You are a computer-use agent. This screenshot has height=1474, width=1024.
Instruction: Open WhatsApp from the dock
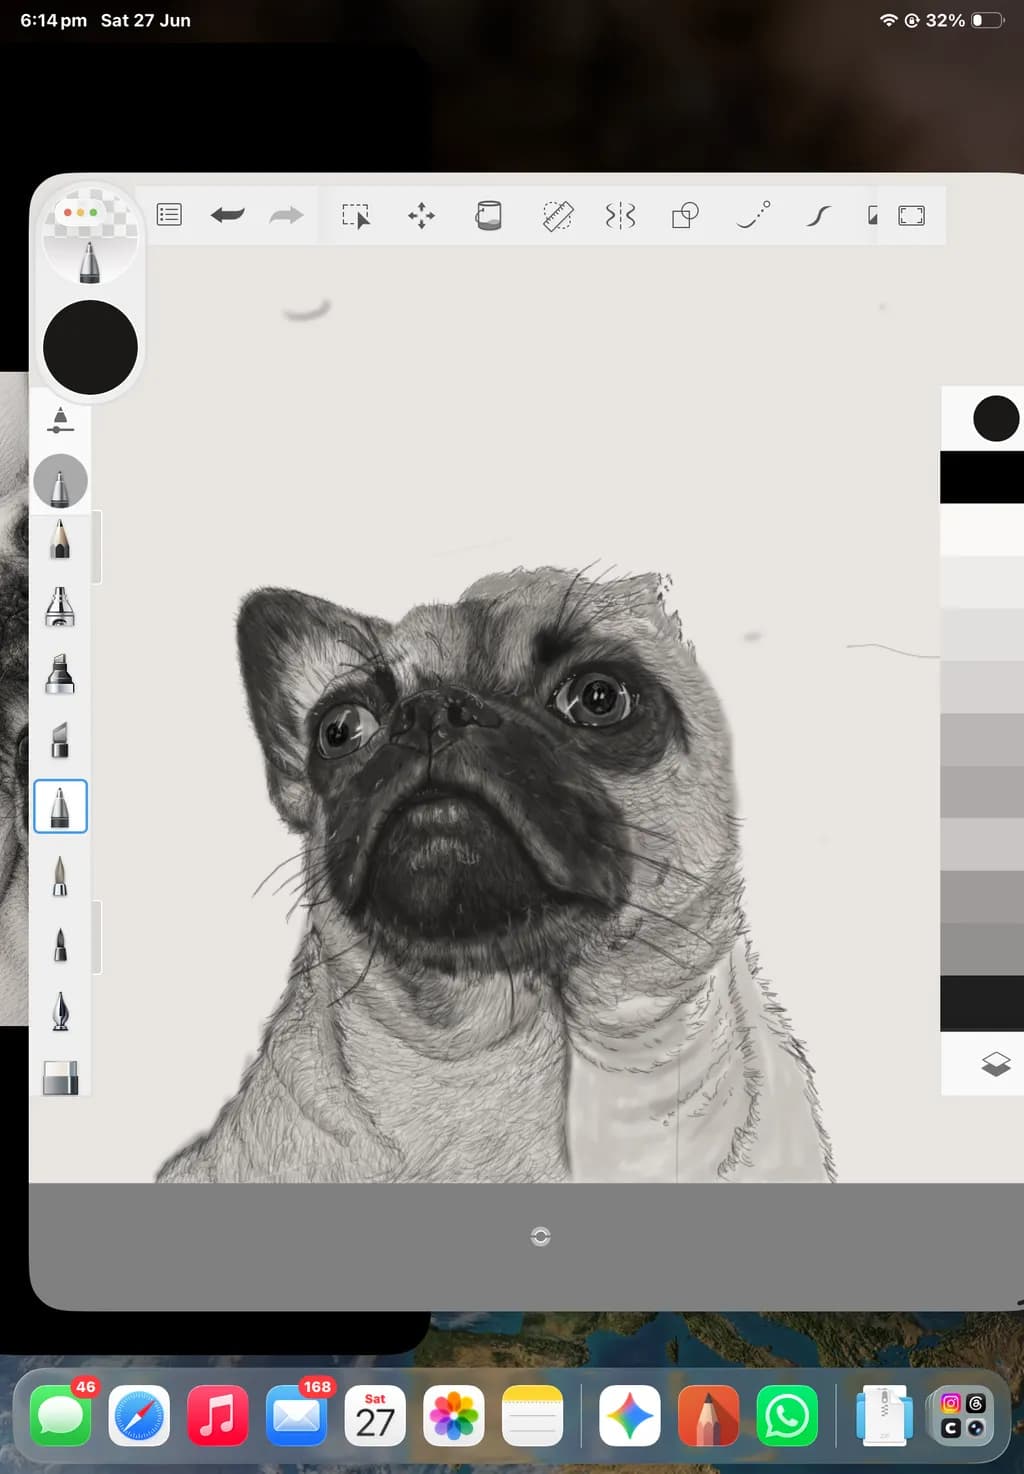click(x=787, y=1416)
